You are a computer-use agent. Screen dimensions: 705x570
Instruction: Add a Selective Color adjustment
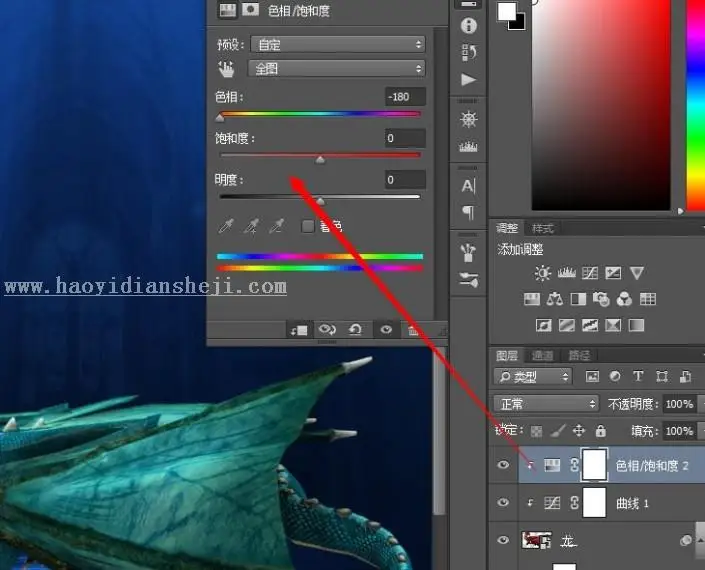pos(613,325)
